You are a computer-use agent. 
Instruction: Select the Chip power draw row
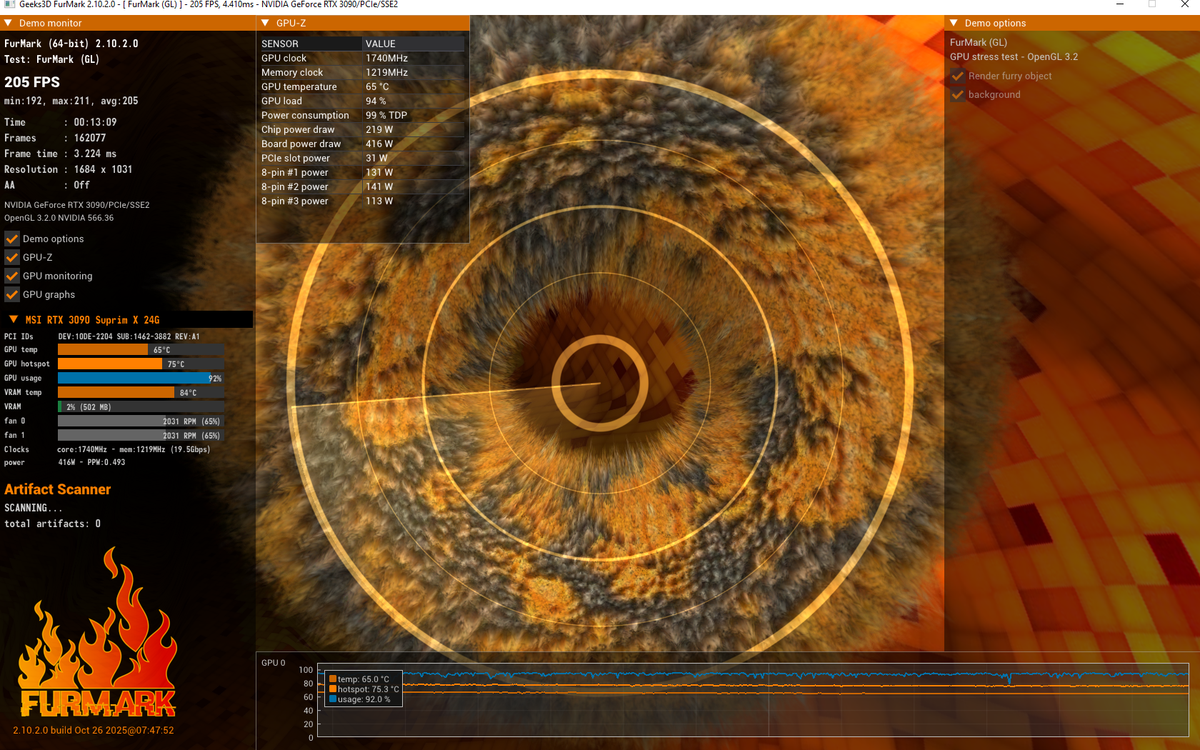click(x=362, y=130)
